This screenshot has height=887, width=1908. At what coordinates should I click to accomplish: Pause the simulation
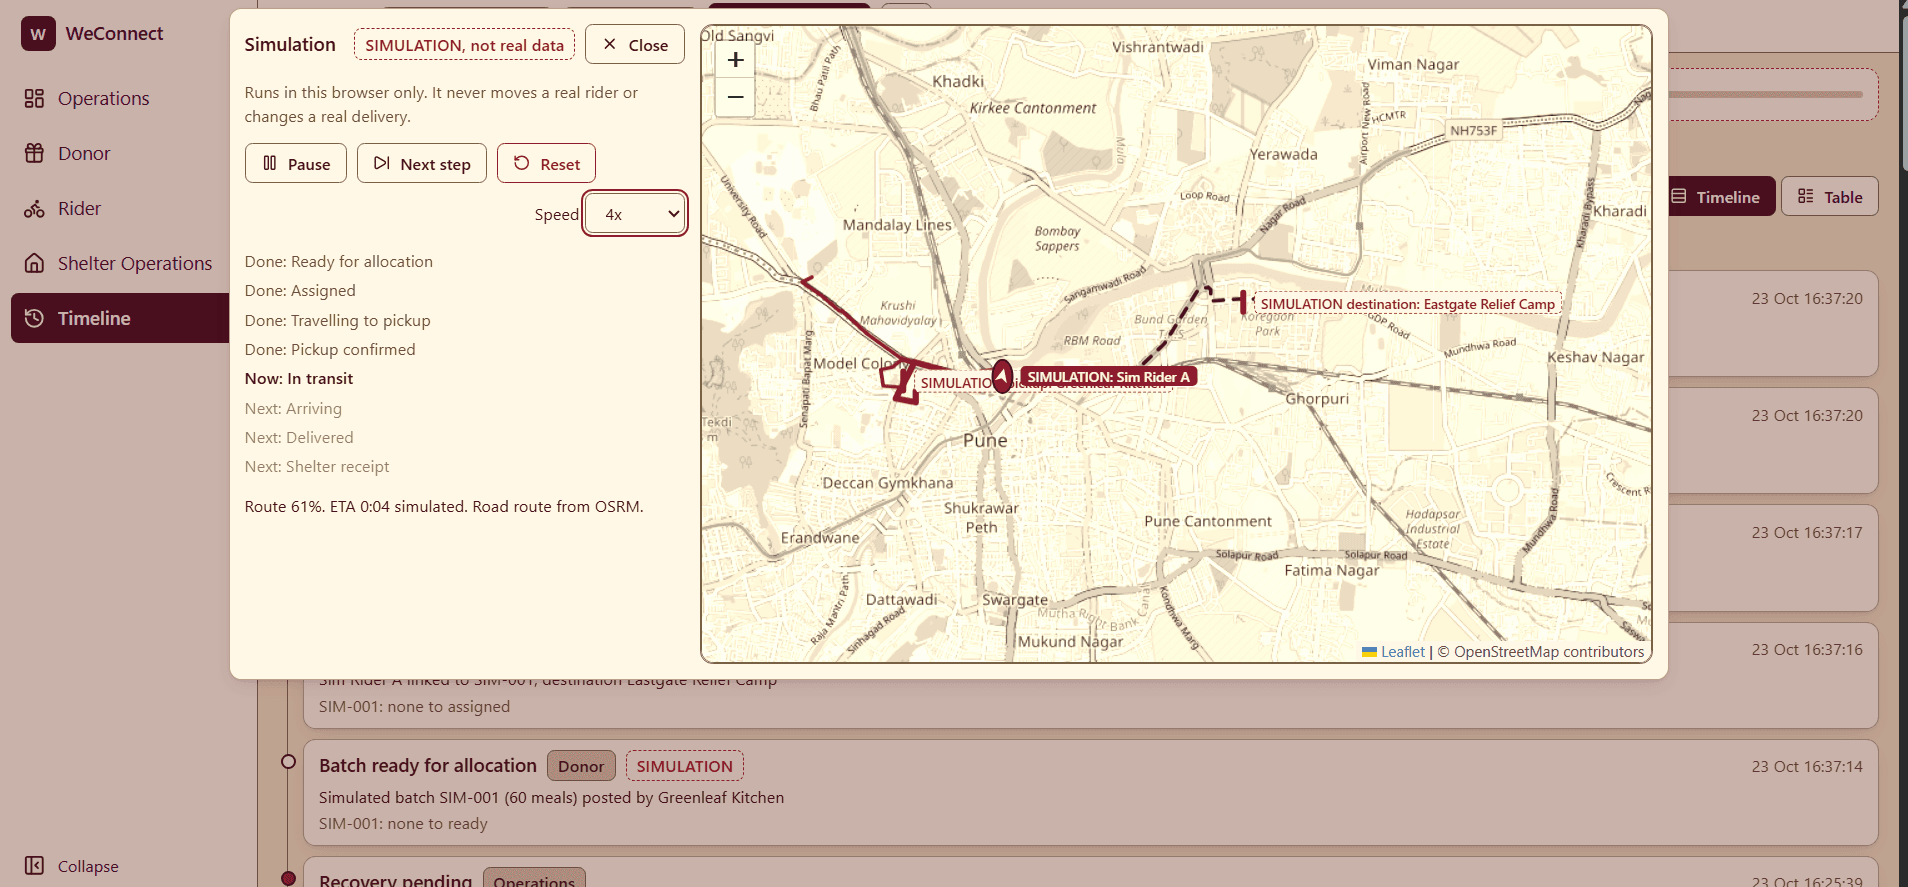coord(296,164)
